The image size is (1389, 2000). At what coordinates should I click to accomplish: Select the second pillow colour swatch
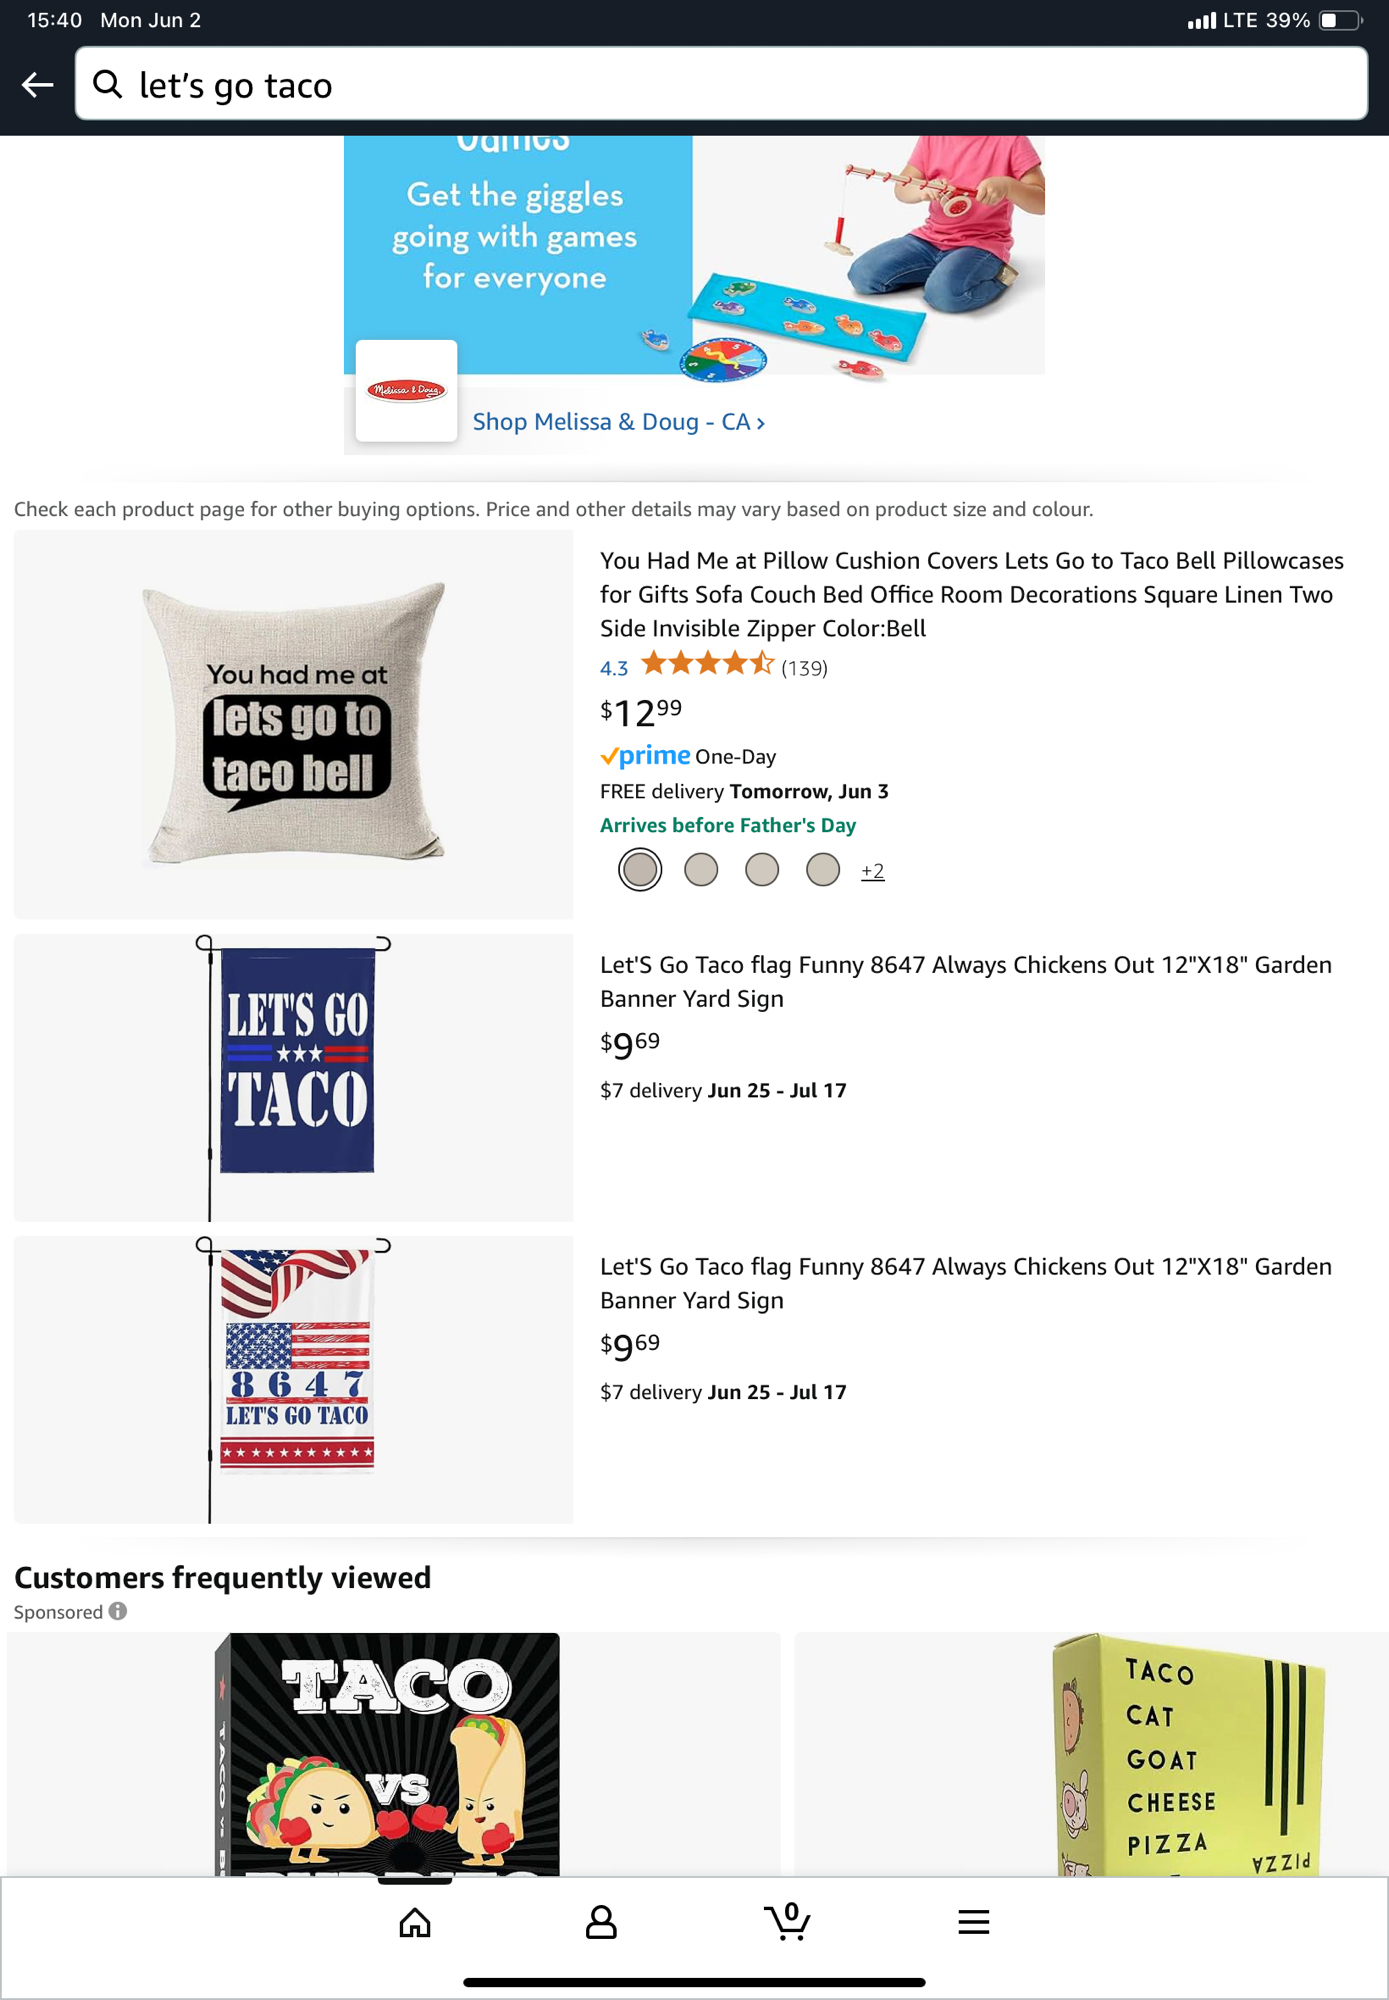pyautogui.click(x=701, y=869)
